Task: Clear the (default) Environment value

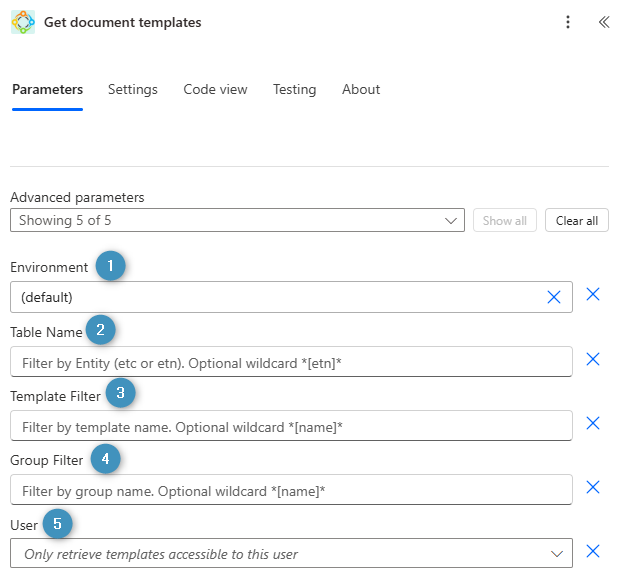Action: pos(554,297)
